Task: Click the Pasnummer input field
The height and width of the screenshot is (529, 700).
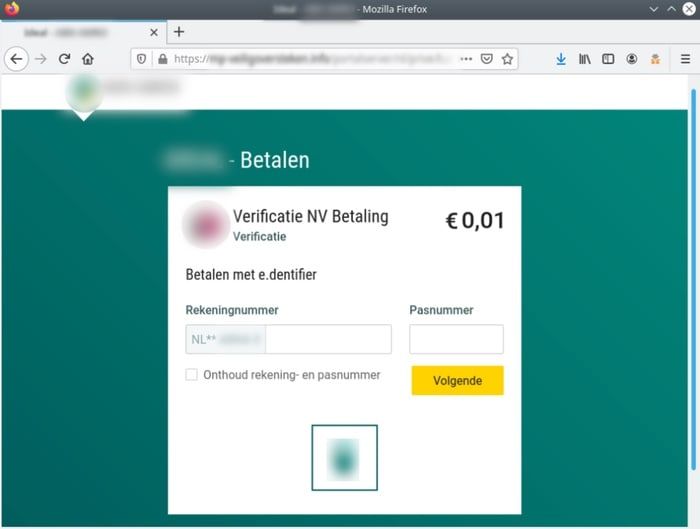Action: [x=456, y=339]
